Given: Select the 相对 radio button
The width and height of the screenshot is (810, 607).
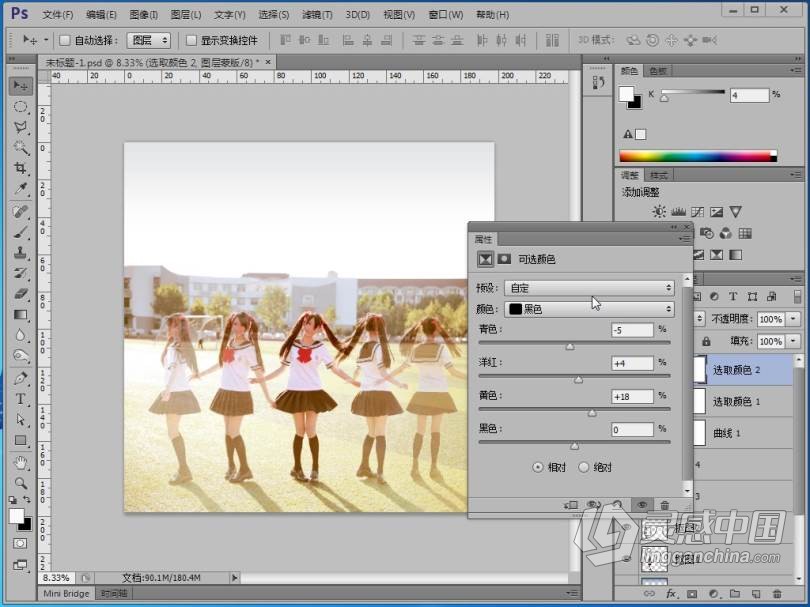Looking at the screenshot, I should (538, 468).
